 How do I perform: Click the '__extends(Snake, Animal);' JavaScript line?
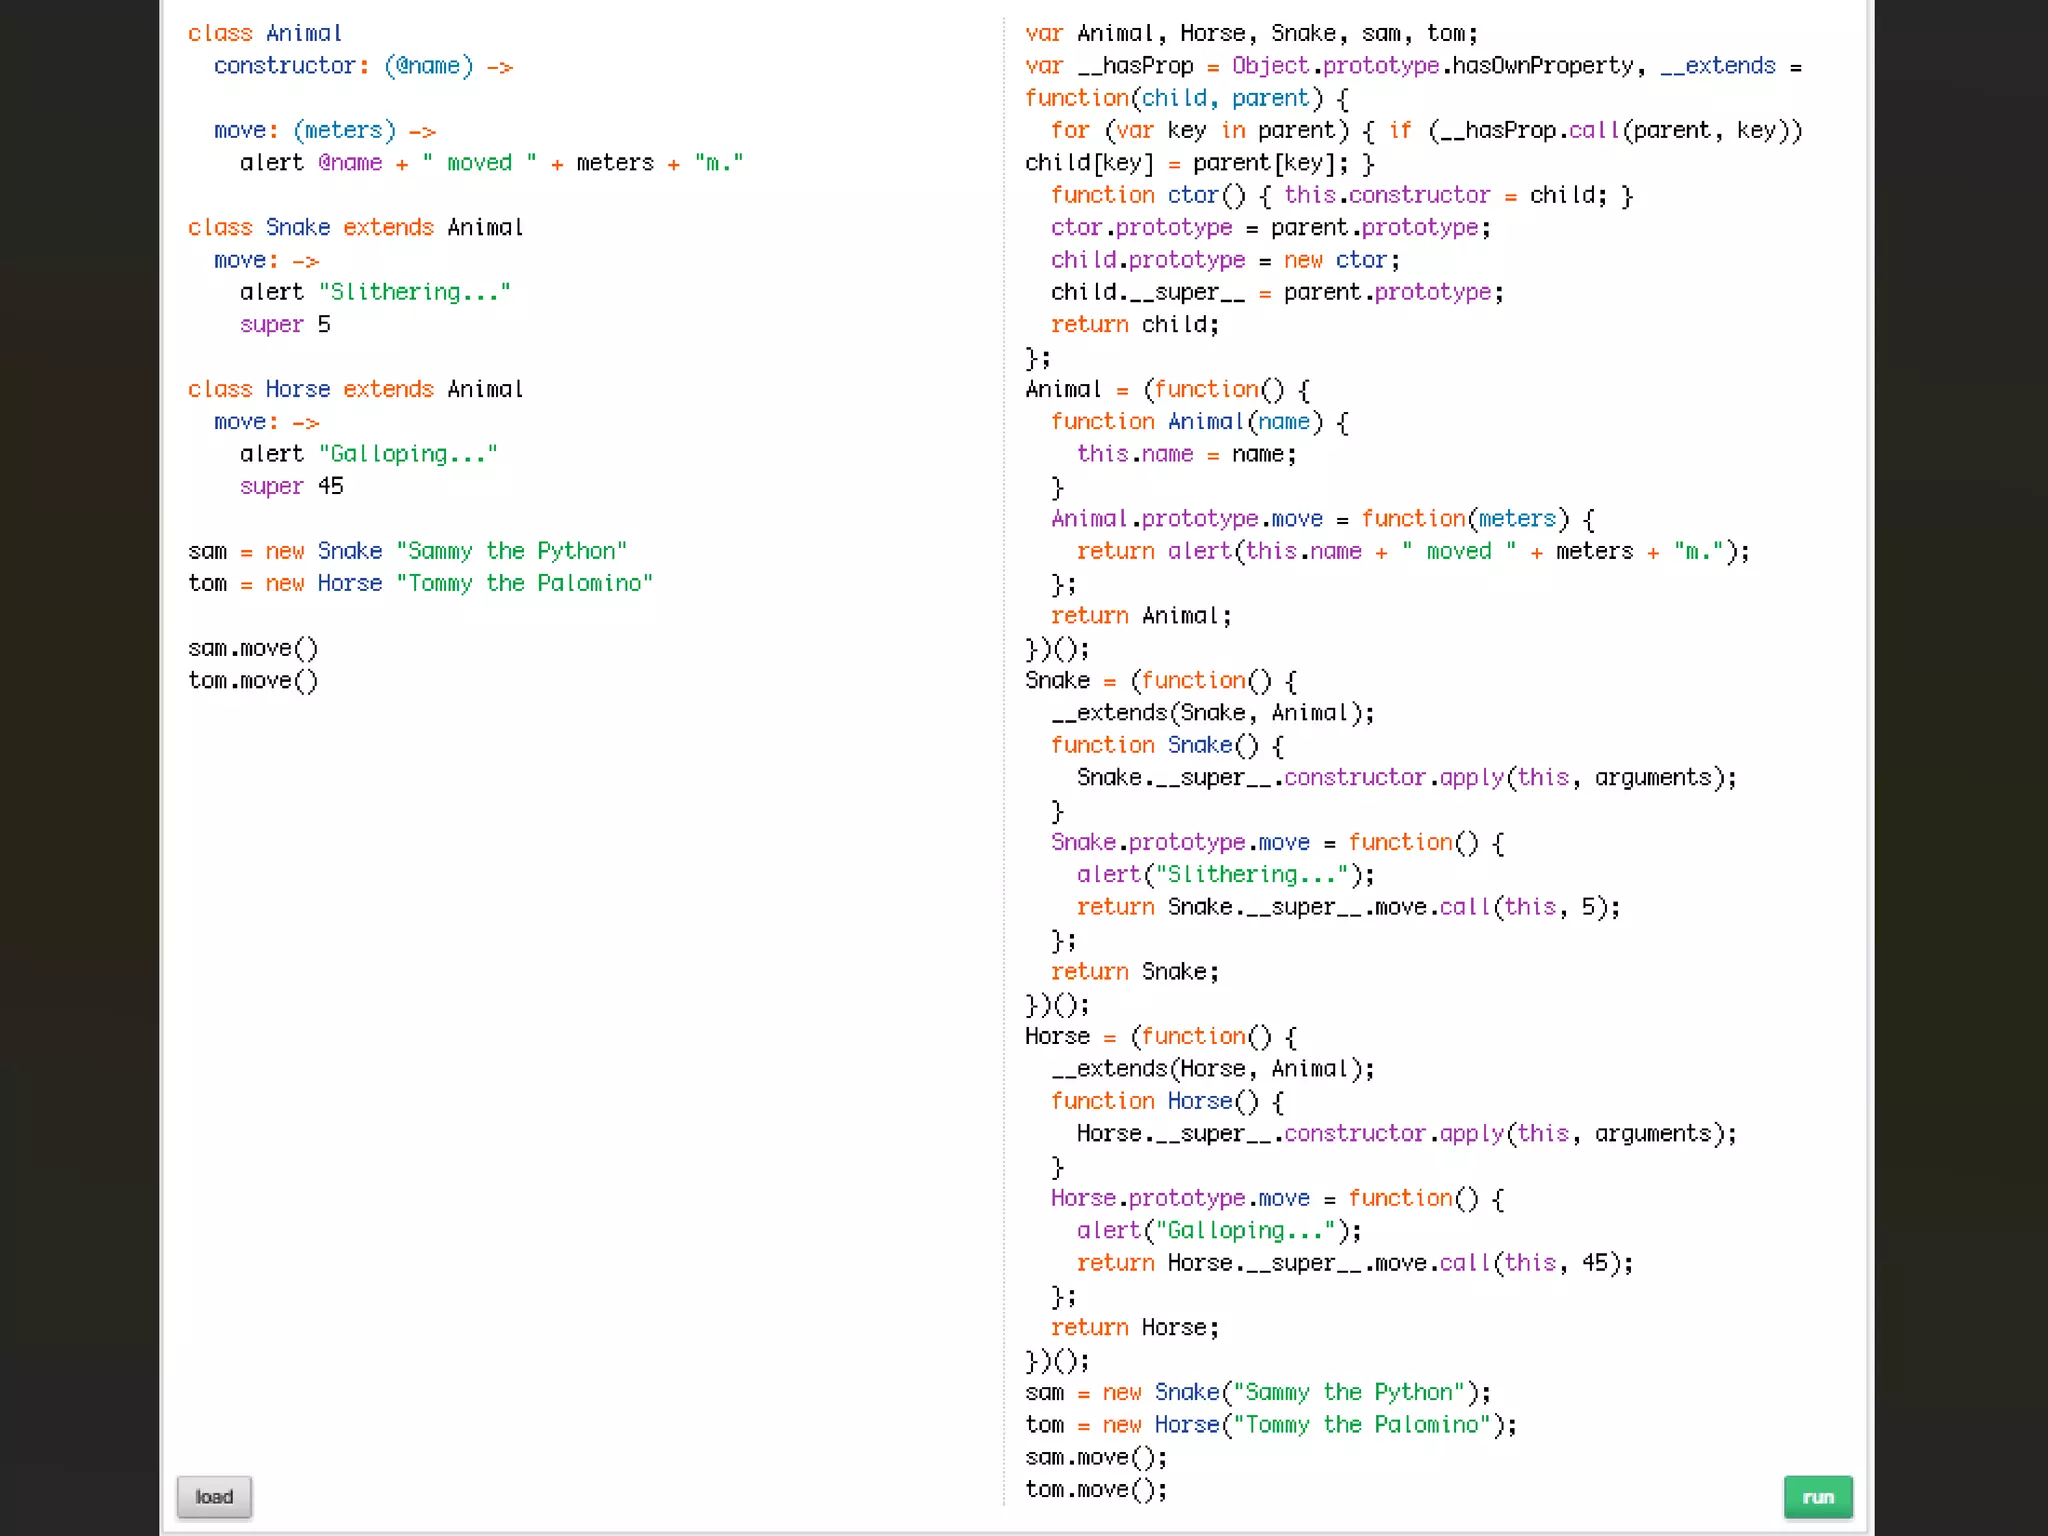click(x=1212, y=713)
